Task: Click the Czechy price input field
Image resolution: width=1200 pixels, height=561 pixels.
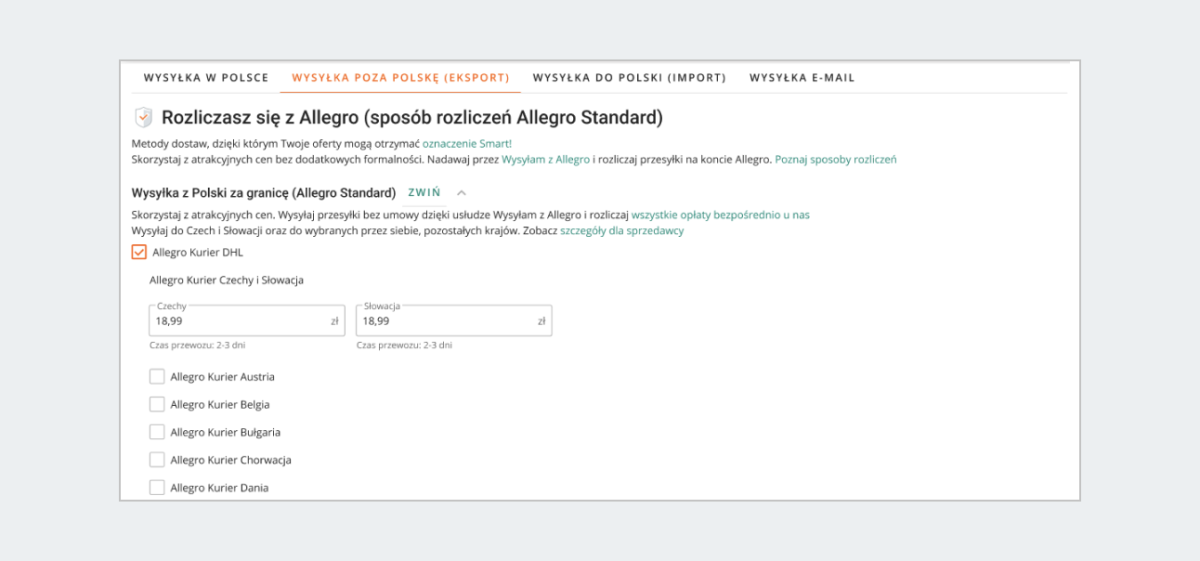Action: point(240,321)
